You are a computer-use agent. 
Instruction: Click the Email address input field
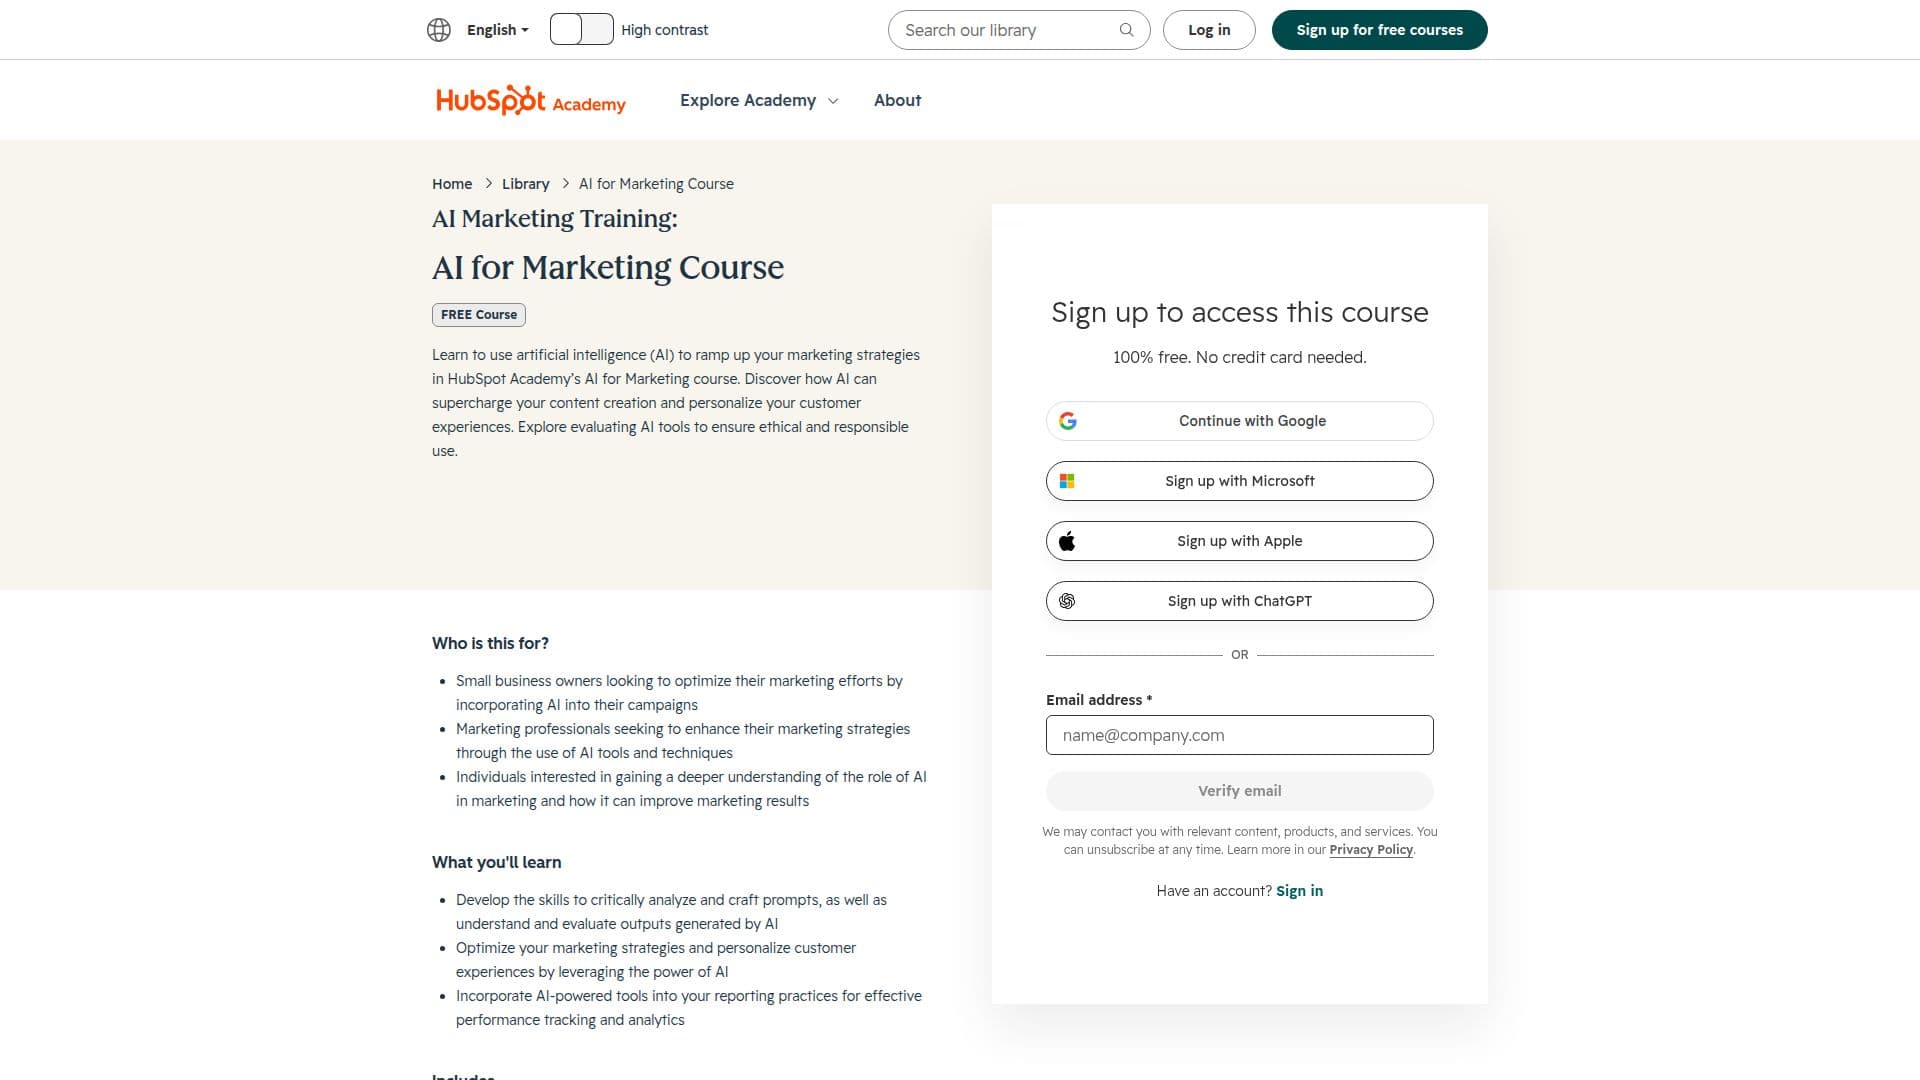coord(1239,735)
